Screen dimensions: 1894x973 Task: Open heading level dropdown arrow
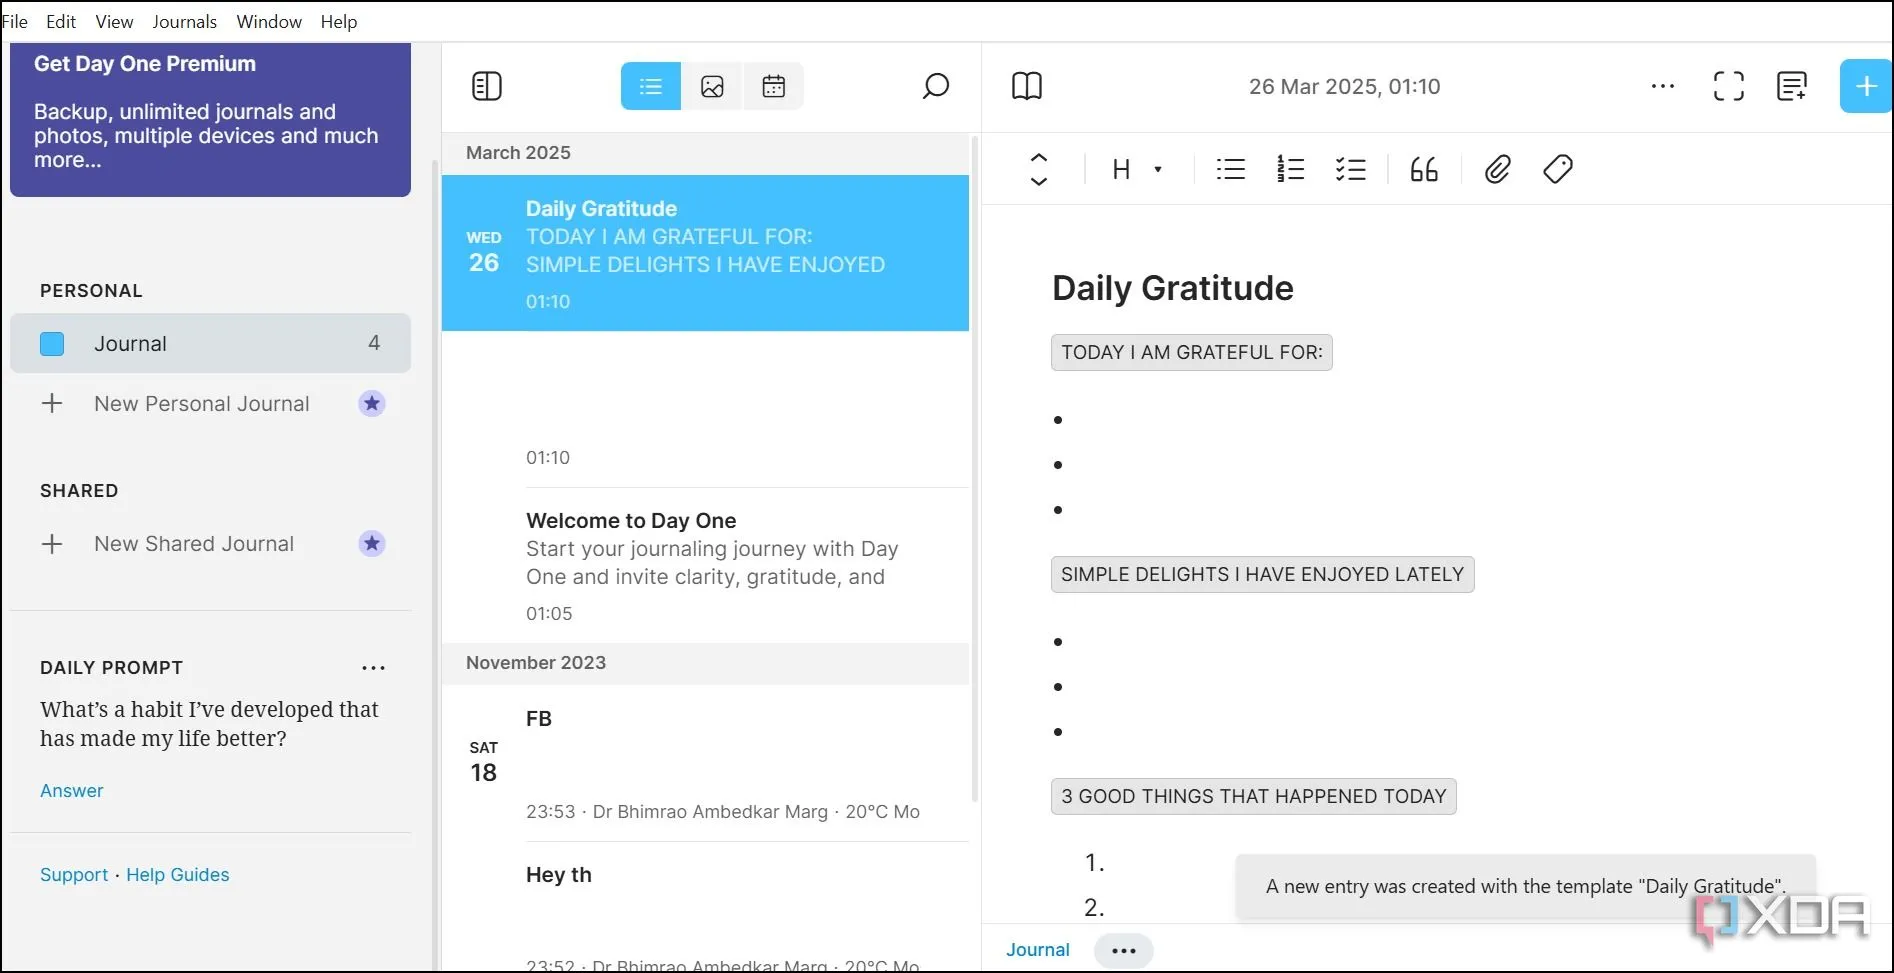[x=1158, y=169]
